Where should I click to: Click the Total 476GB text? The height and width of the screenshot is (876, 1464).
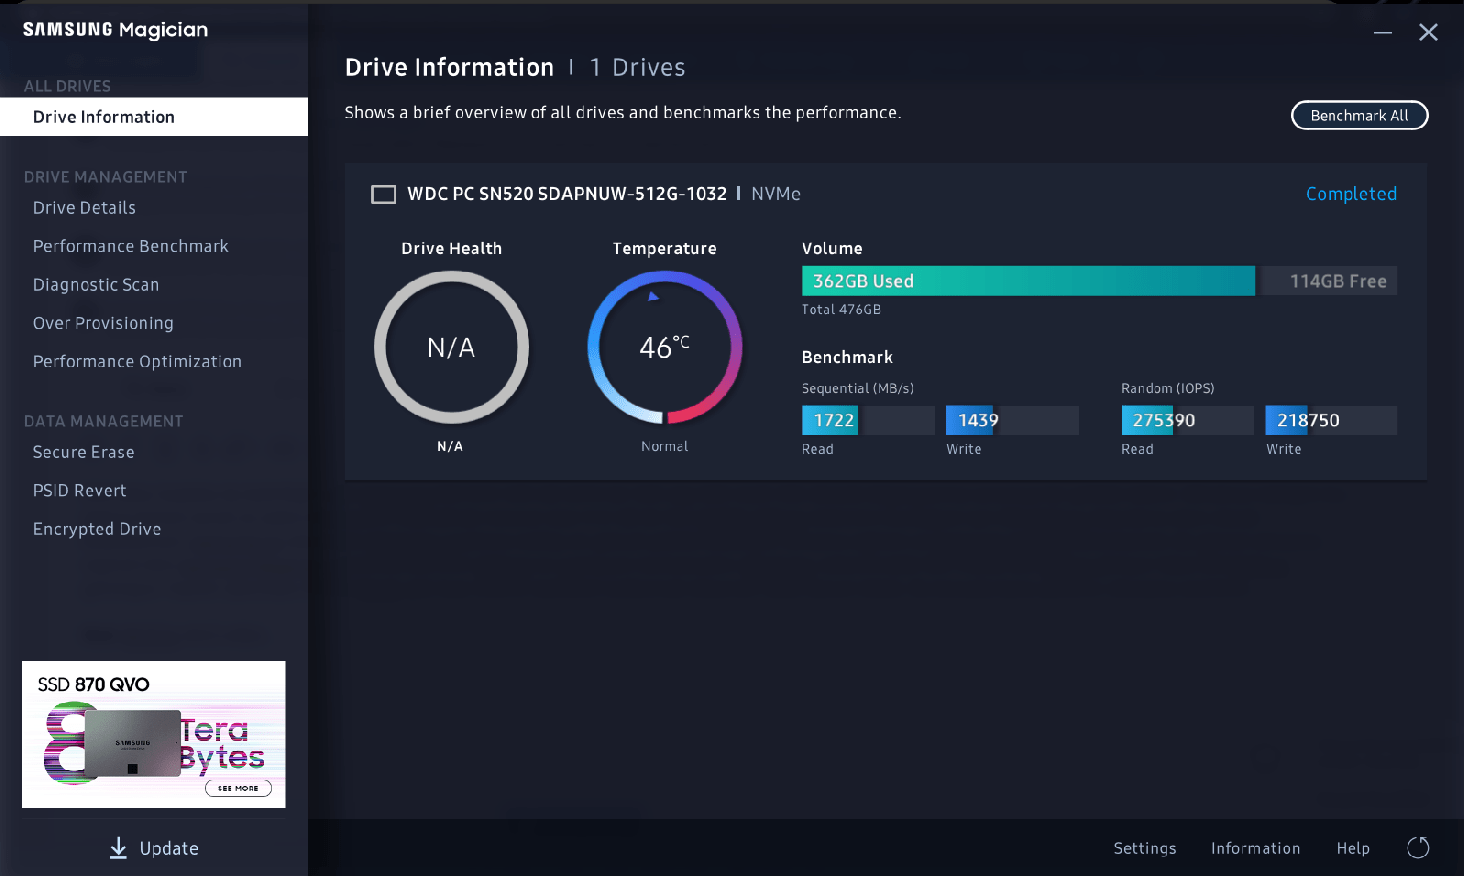click(841, 310)
